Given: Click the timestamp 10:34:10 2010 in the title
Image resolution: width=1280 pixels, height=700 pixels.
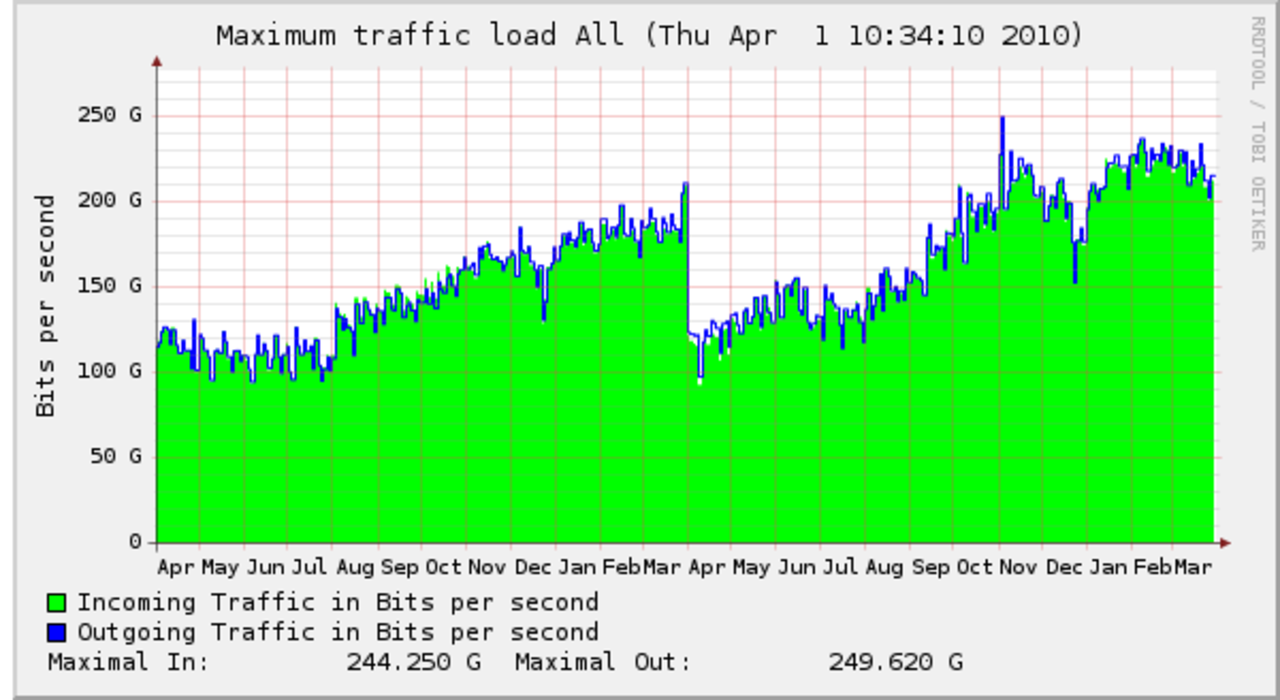Looking at the screenshot, I should tap(965, 36).
